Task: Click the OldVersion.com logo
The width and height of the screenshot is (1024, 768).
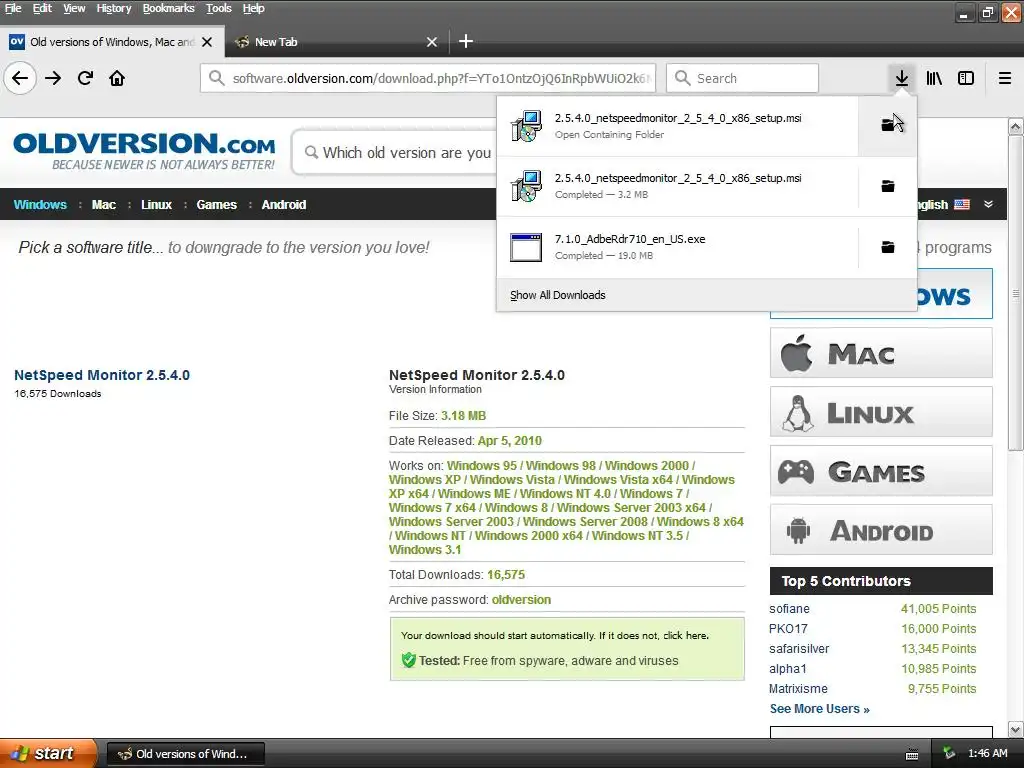Action: pos(144,151)
